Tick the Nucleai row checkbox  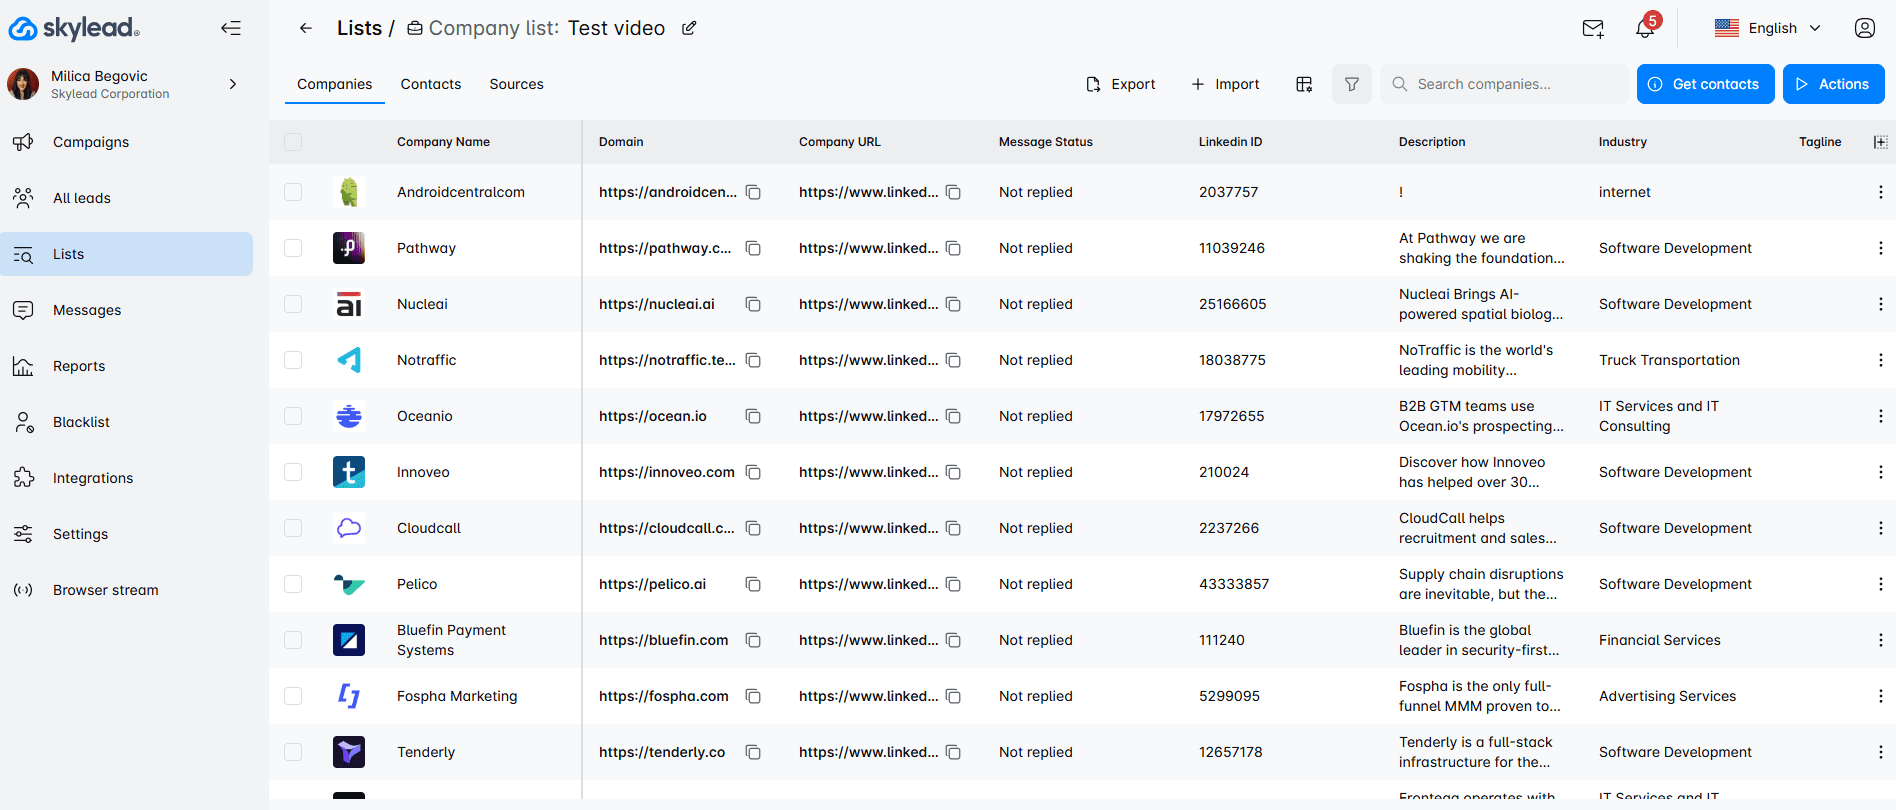click(x=293, y=304)
